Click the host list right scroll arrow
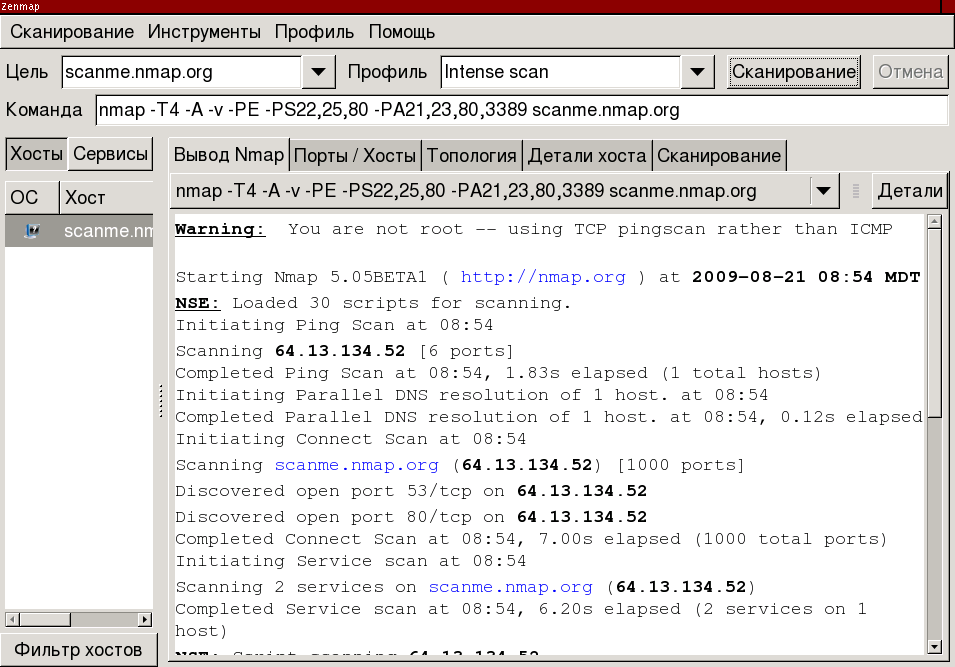This screenshot has width=955, height=667. coord(144,619)
